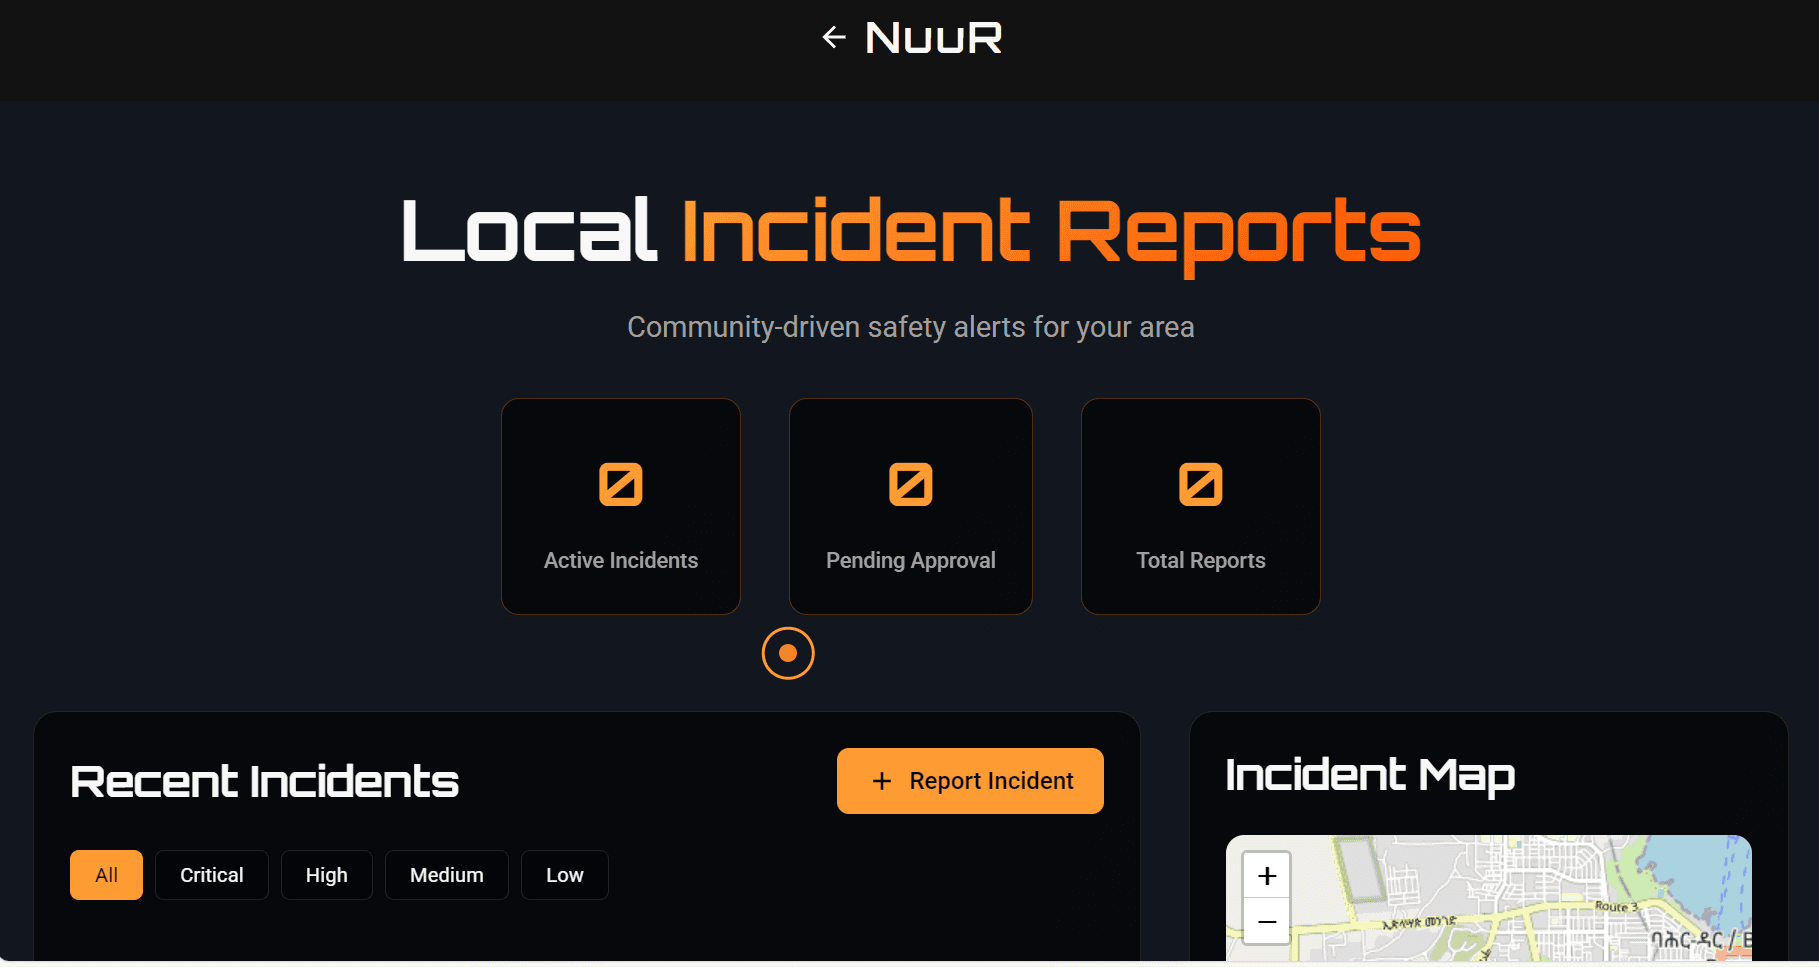The width and height of the screenshot is (1819, 967).
Task: Click the Pending Approval stats card
Action: pyautogui.click(x=910, y=506)
